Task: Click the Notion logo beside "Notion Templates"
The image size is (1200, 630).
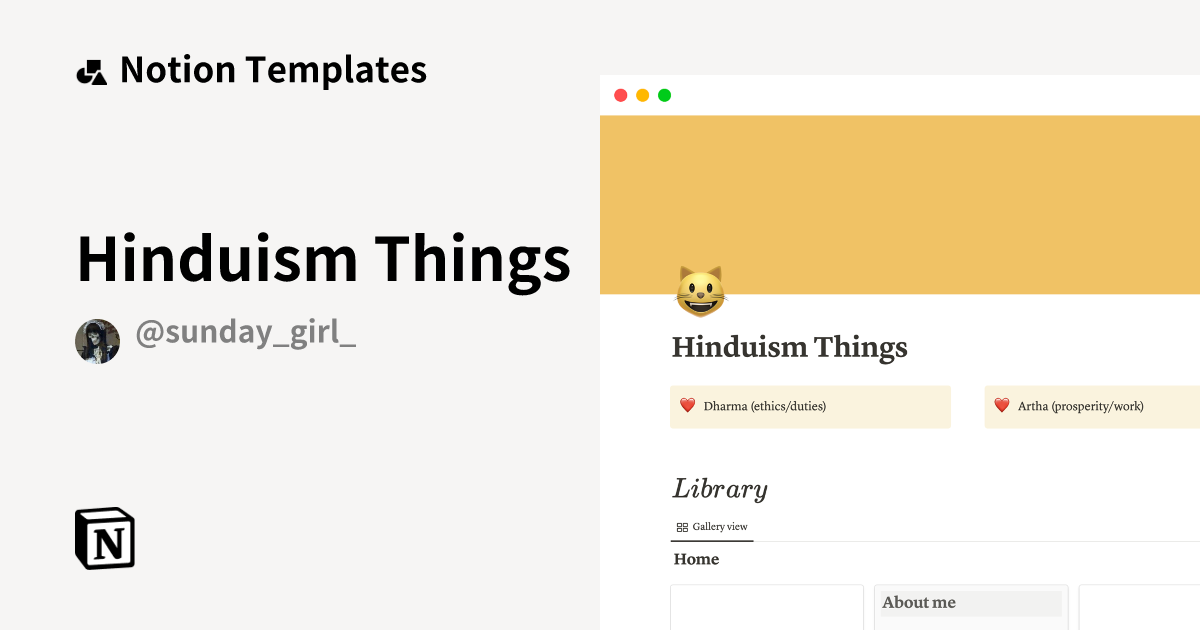Action: tap(93, 69)
